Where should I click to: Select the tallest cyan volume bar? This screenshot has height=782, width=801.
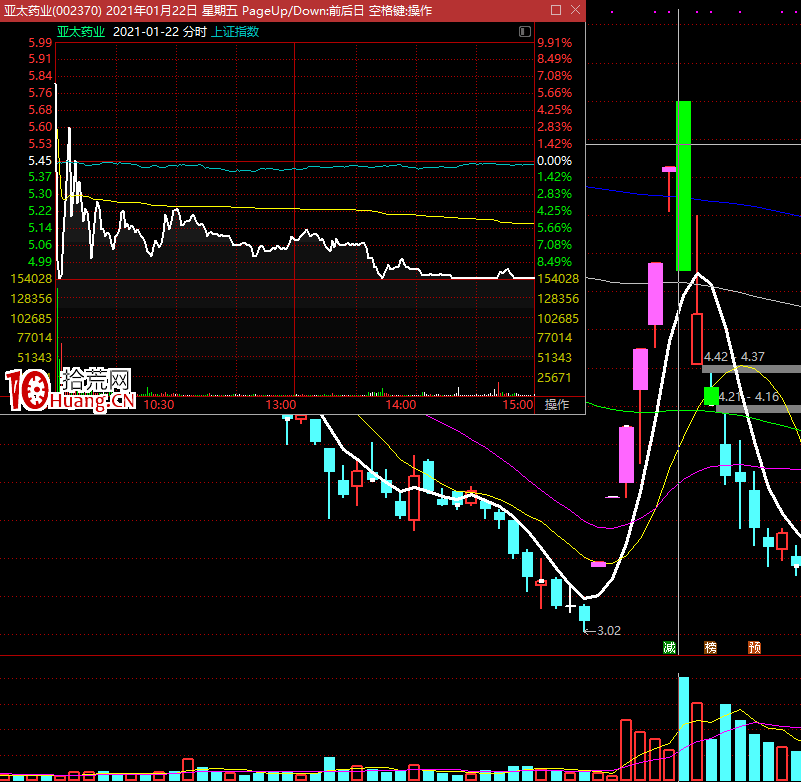[684, 729]
